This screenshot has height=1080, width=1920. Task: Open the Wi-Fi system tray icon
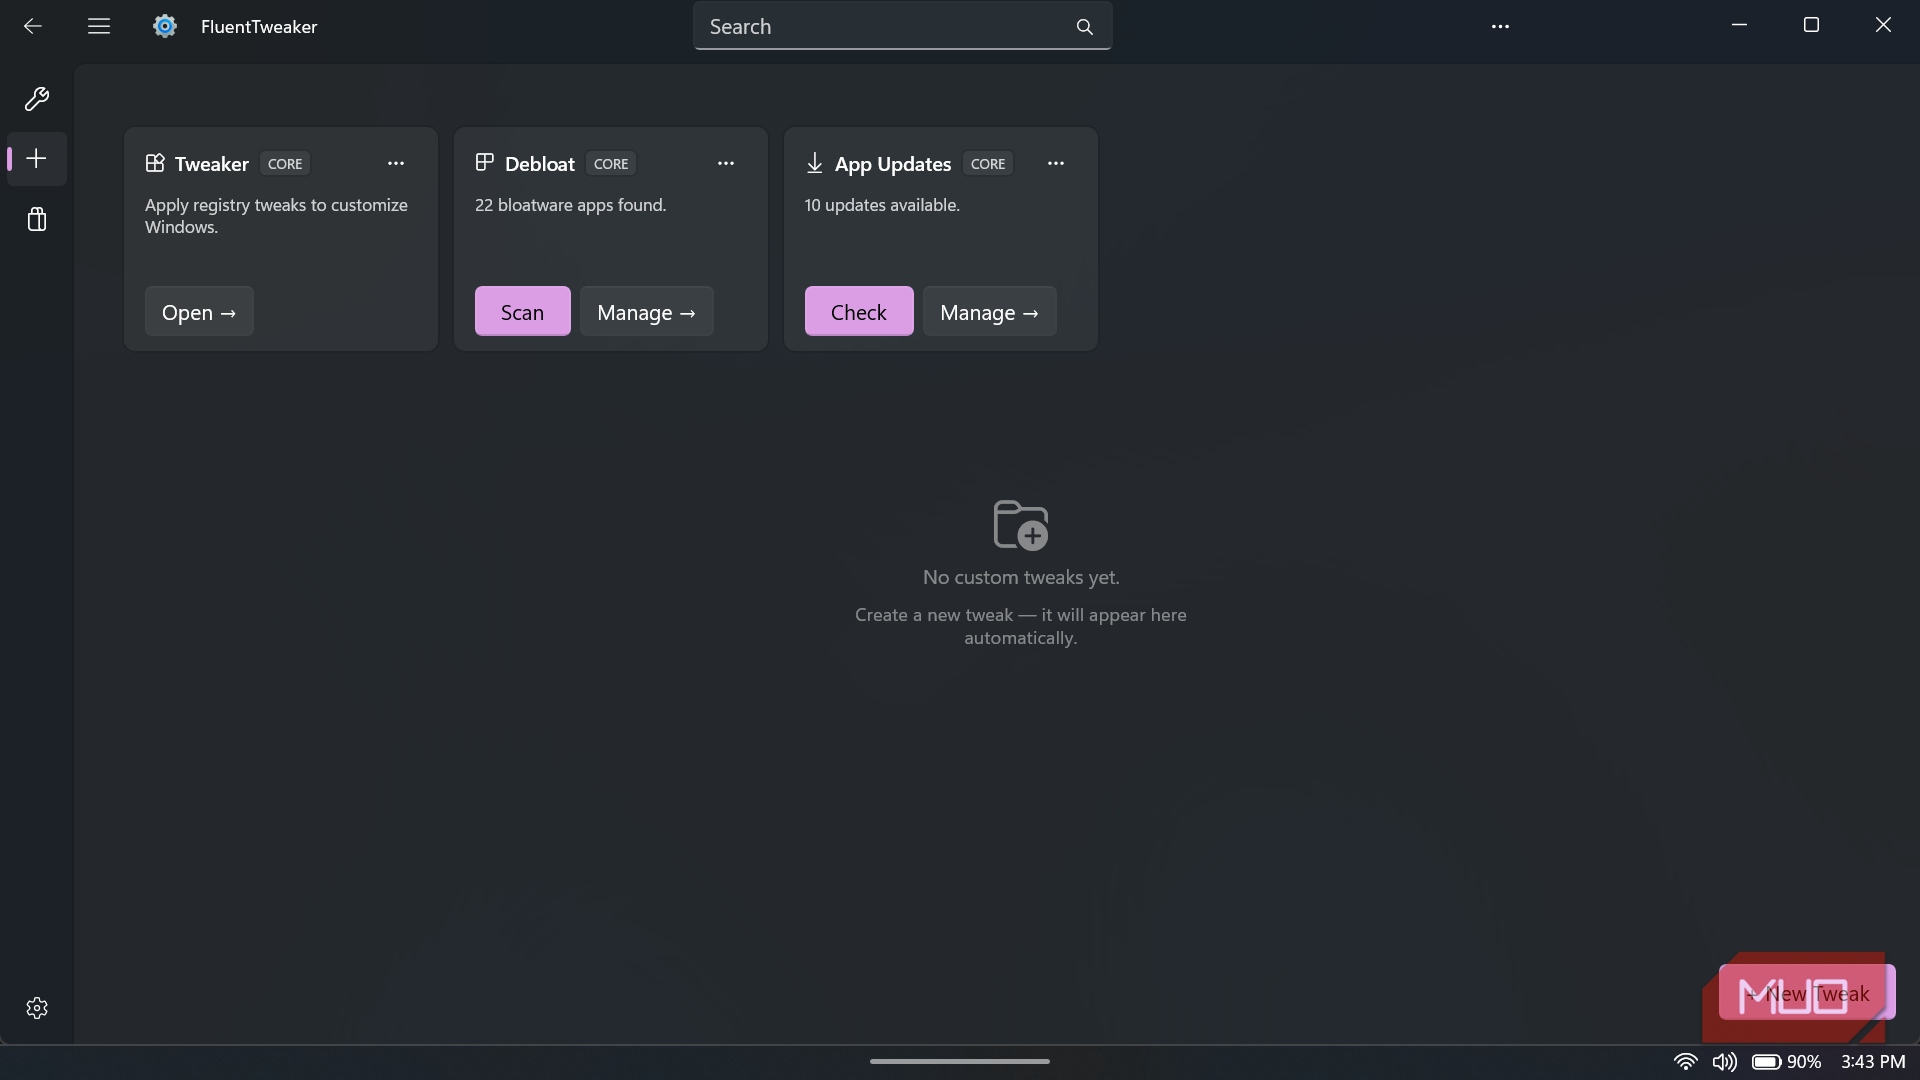pos(1686,1062)
